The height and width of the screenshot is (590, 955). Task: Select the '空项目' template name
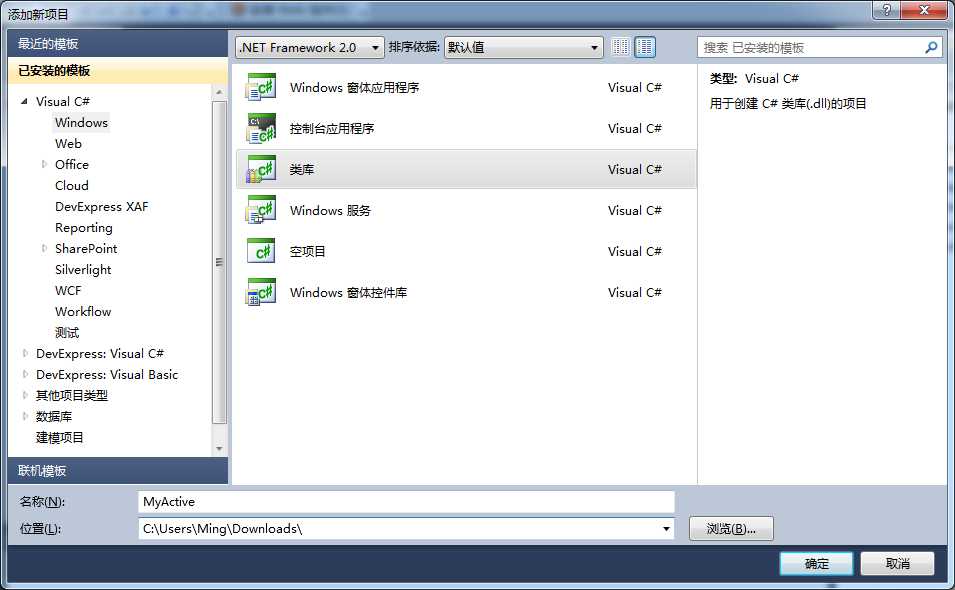tap(308, 251)
